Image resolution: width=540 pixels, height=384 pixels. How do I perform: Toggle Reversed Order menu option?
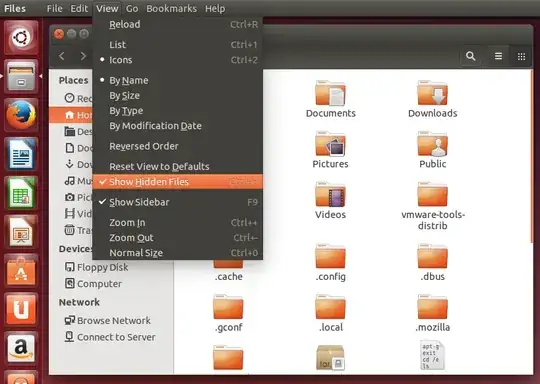tap(178, 146)
